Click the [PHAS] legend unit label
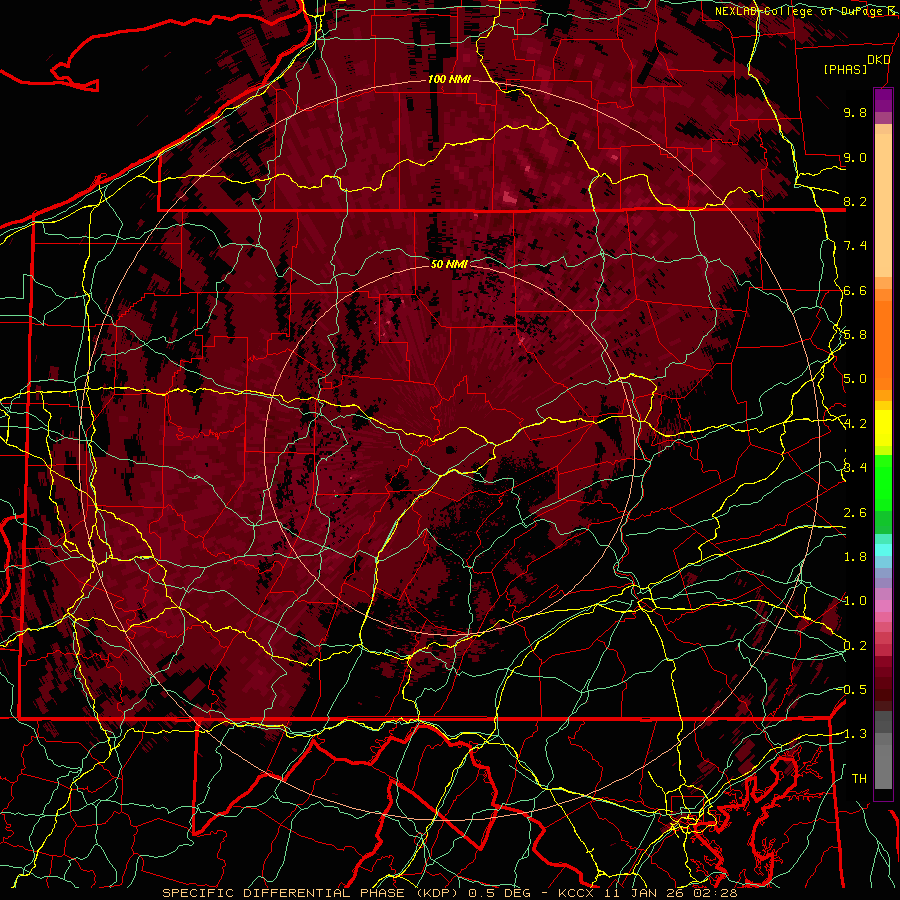 click(x=845, y=70)
